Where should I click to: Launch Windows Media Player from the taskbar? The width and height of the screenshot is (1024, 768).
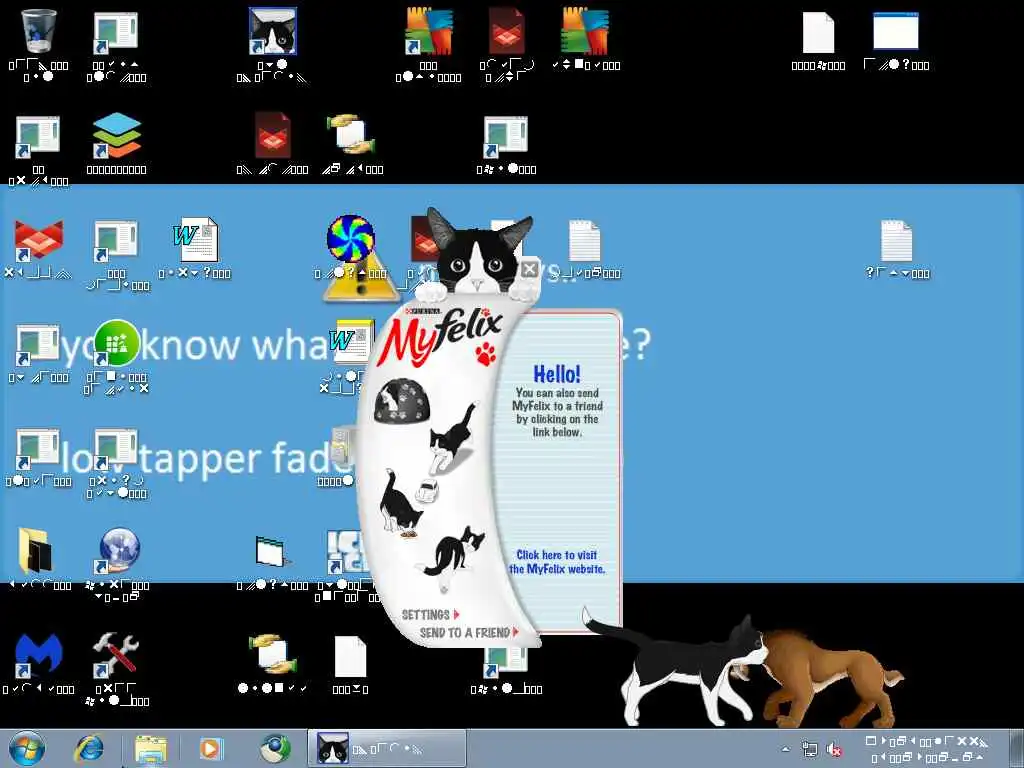coord(212,749)
